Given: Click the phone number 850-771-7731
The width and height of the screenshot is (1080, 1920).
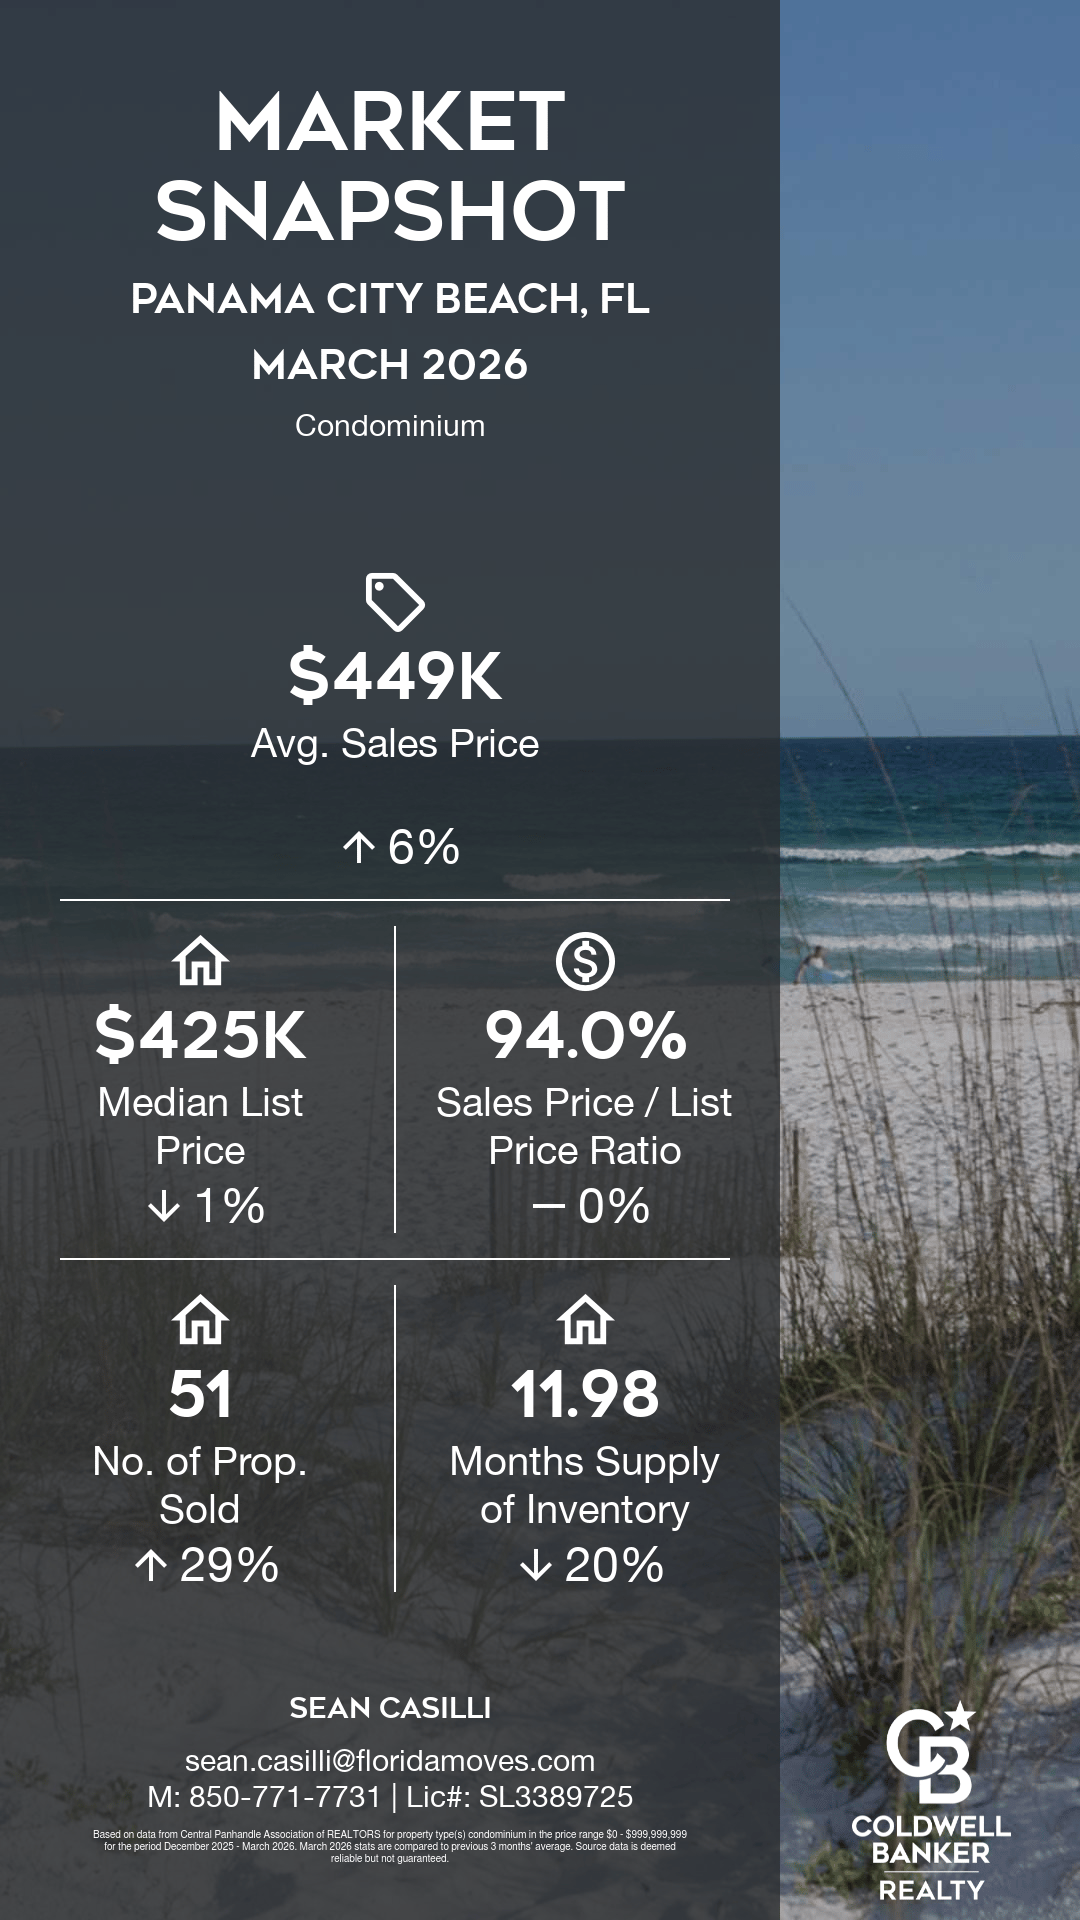Looking at the screenshot, I should tap(285, 1797).
